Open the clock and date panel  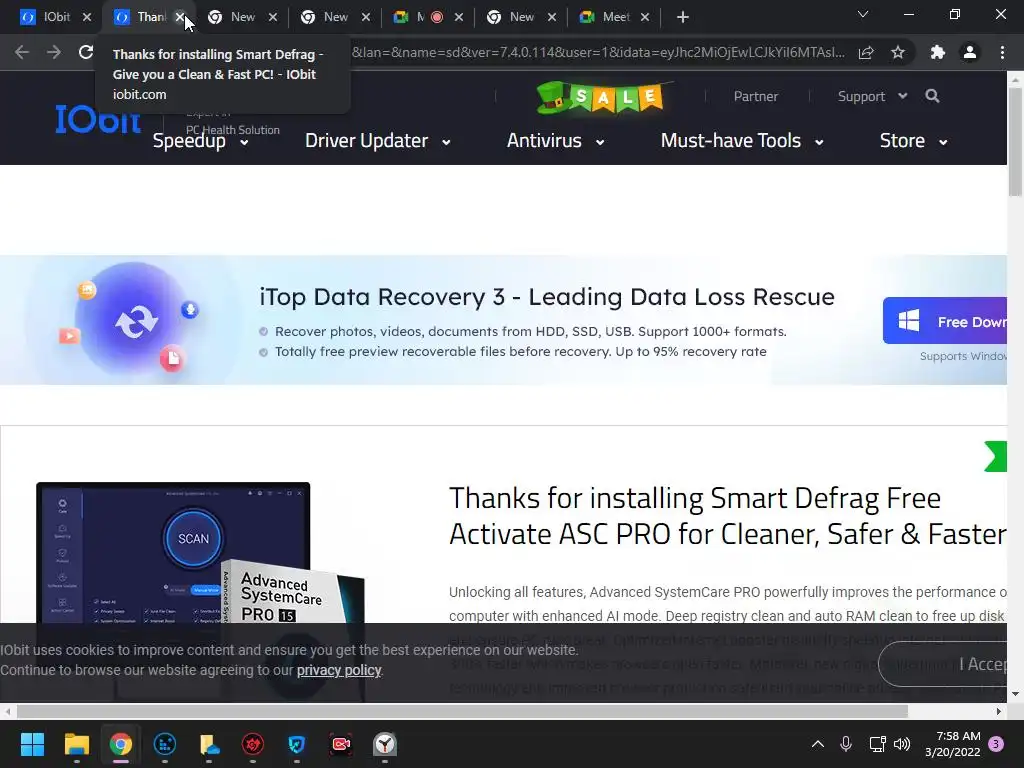[x=952, y=744]
